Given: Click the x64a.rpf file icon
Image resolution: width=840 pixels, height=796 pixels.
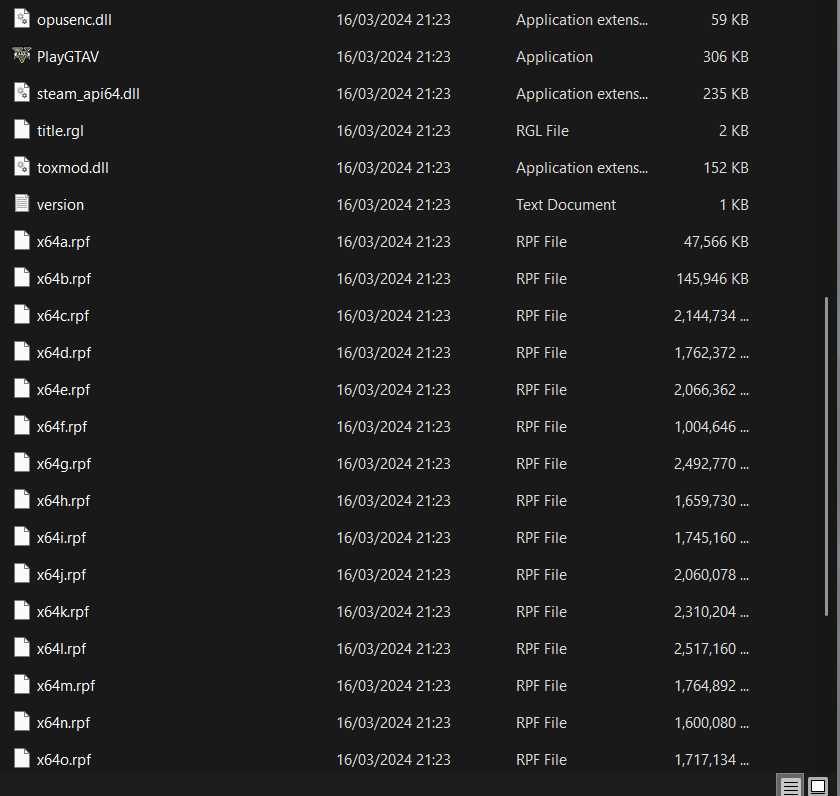Looking at the screenshot, I should (x=21, y=240).
